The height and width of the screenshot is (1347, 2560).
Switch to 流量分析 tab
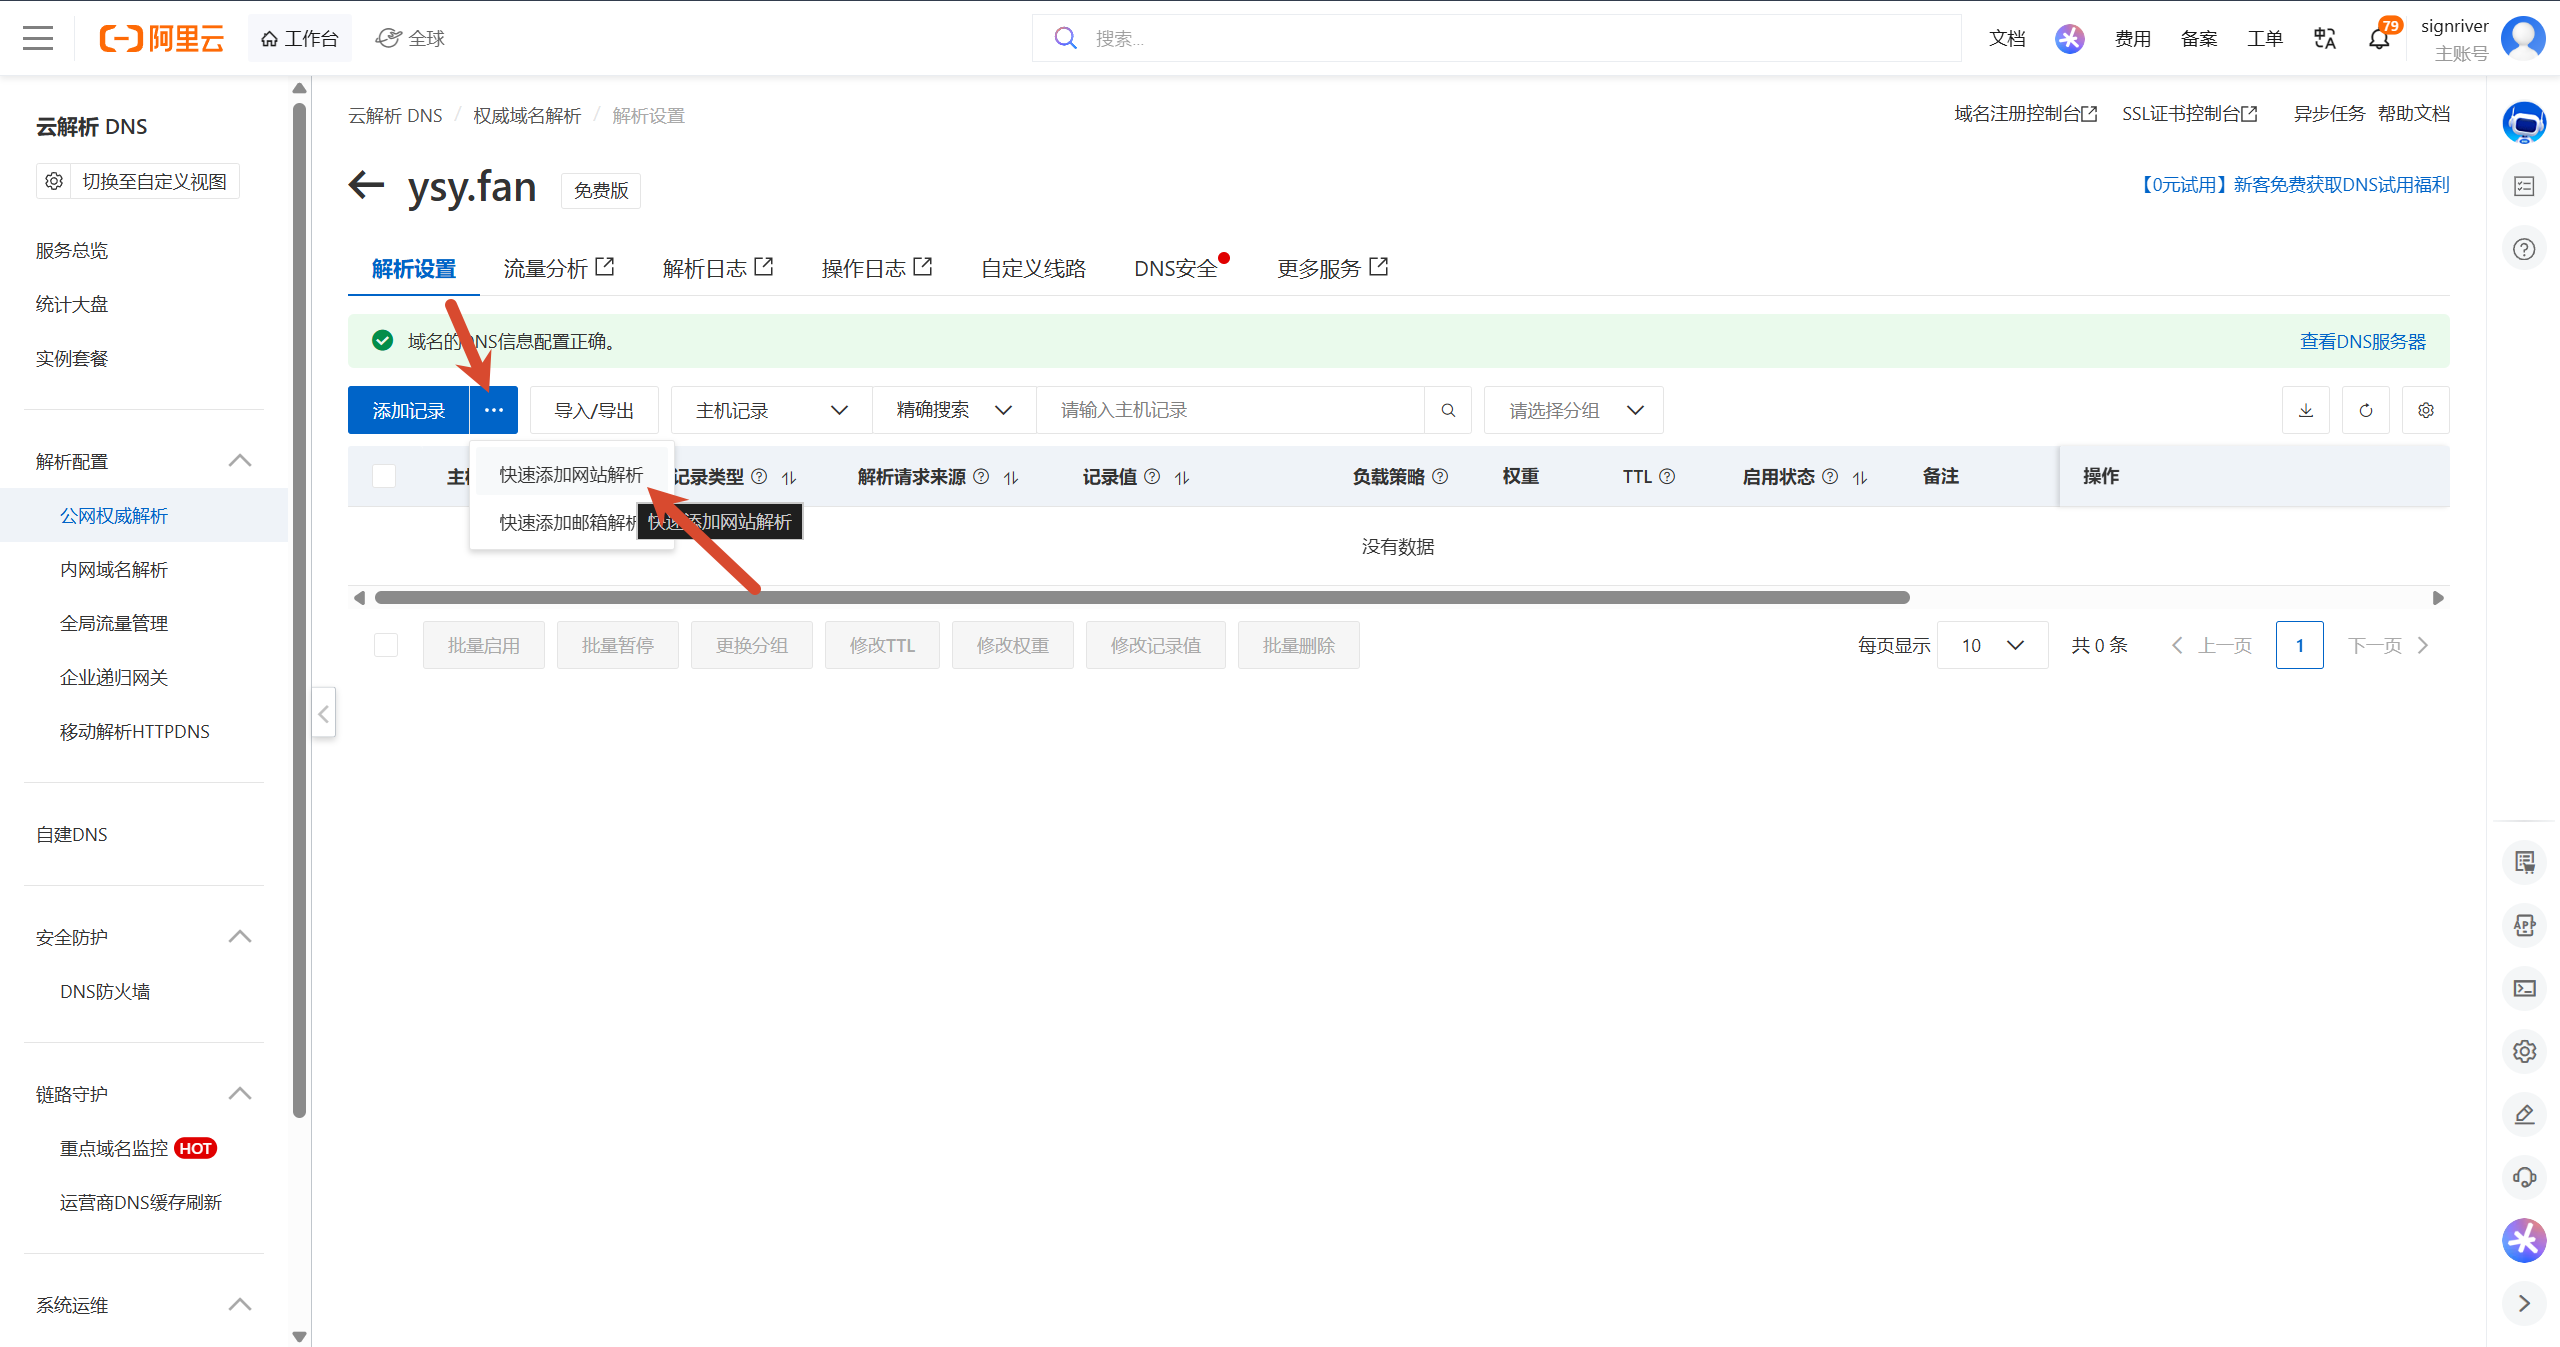click(x=558, y=268)
